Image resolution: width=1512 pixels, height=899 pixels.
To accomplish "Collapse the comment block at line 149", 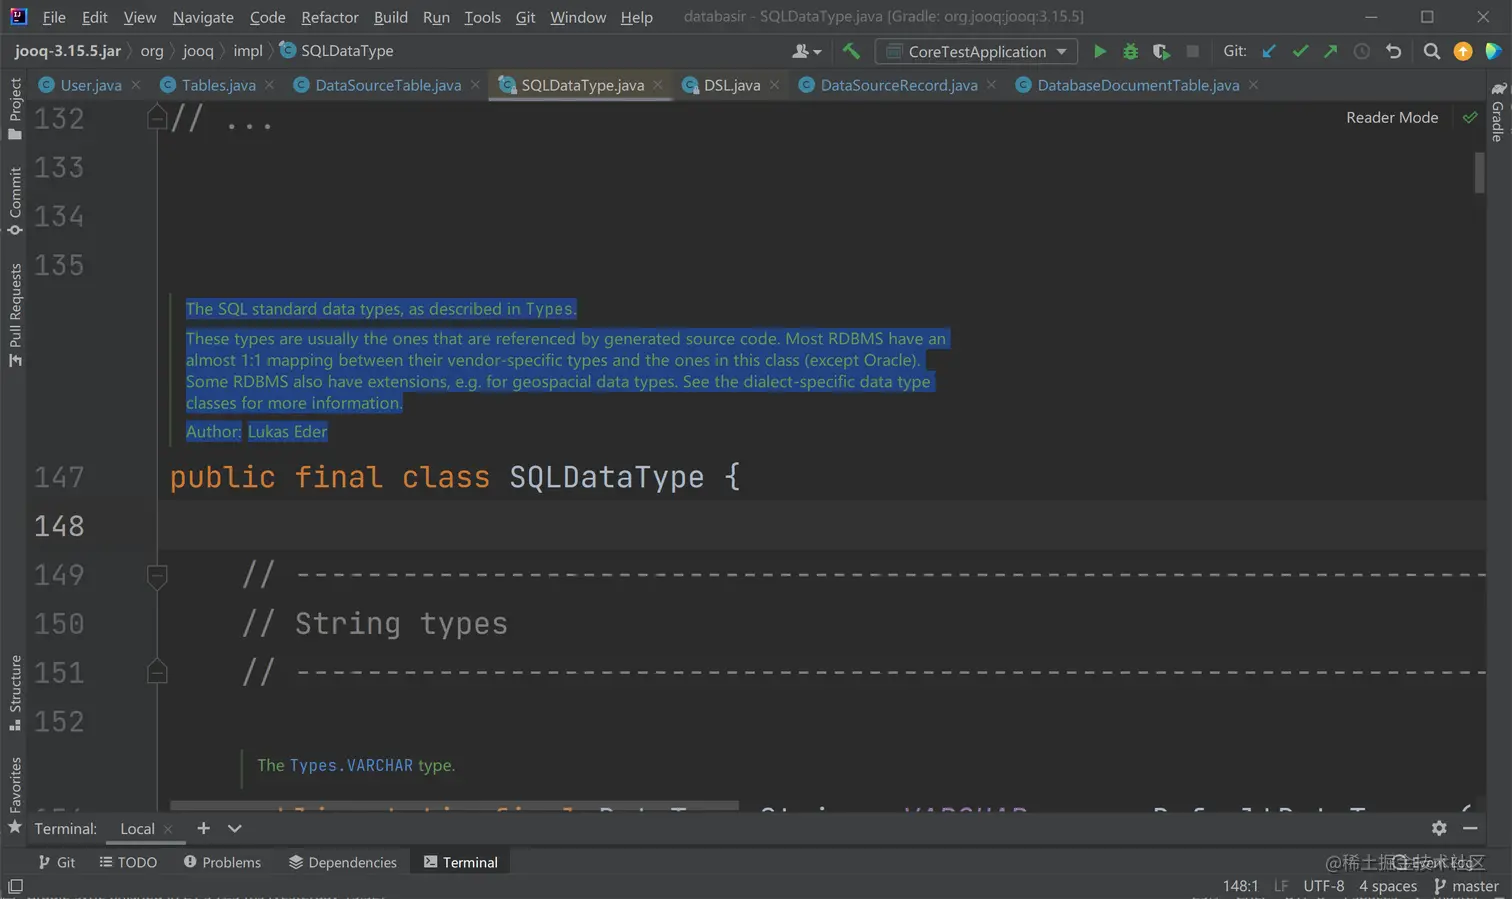I will click(157, 575).
